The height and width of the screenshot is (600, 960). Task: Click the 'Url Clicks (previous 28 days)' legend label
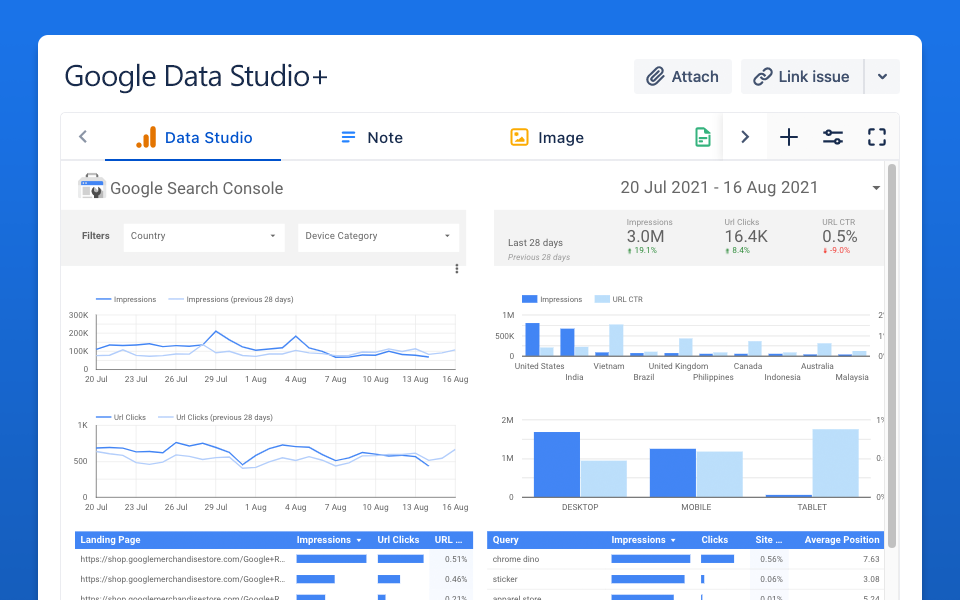click(224, 418)
